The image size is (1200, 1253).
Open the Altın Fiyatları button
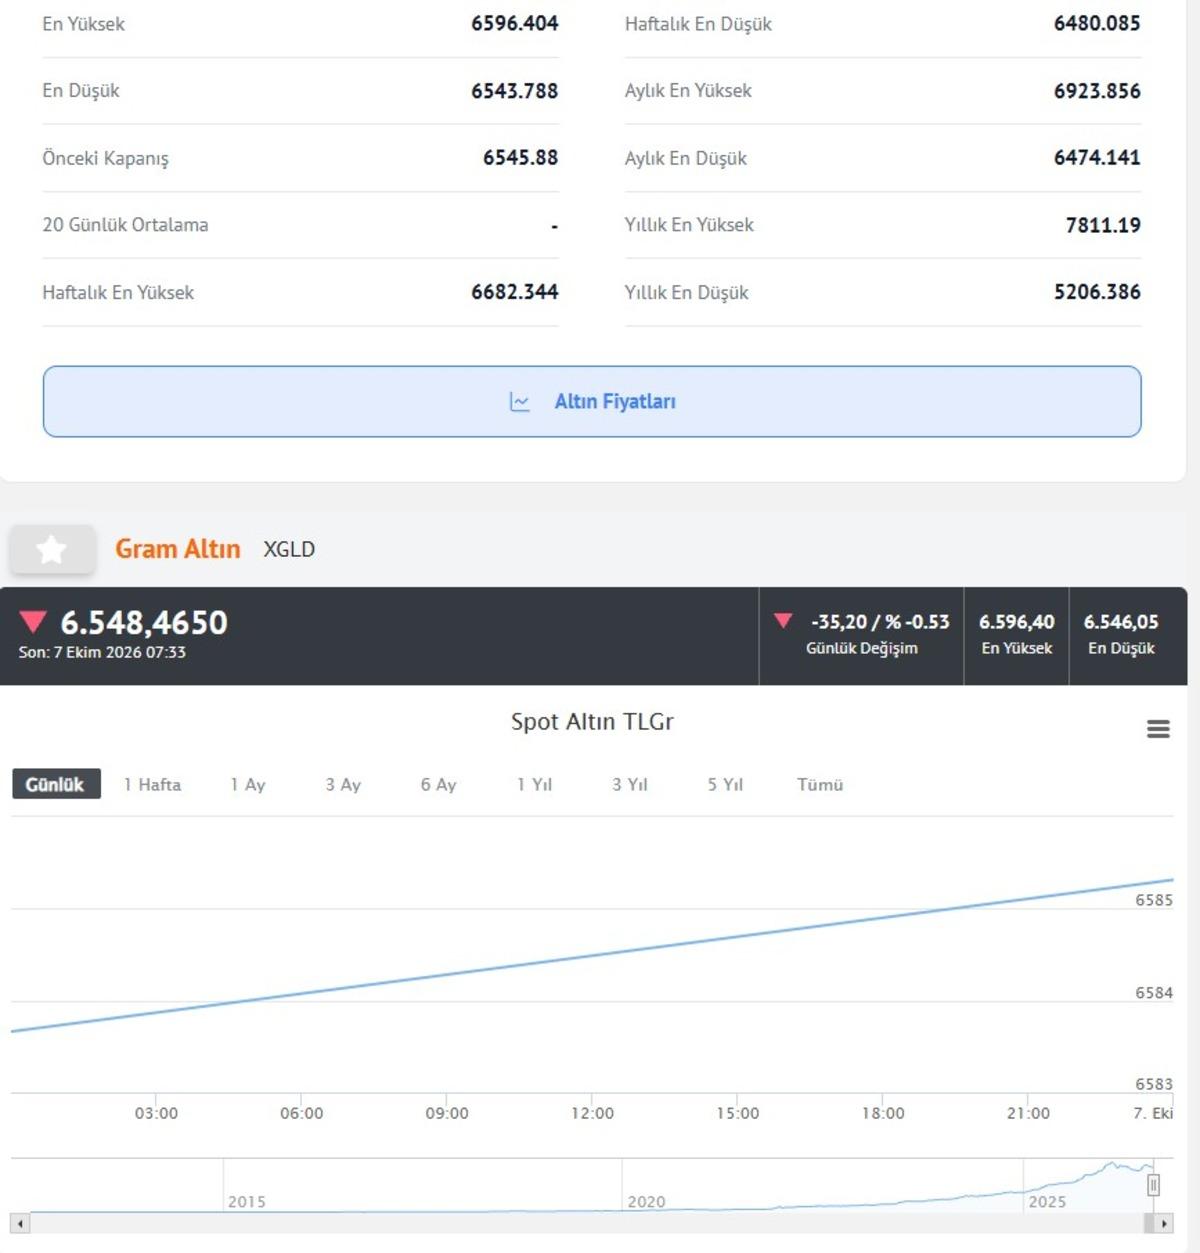tap(592, 401)
